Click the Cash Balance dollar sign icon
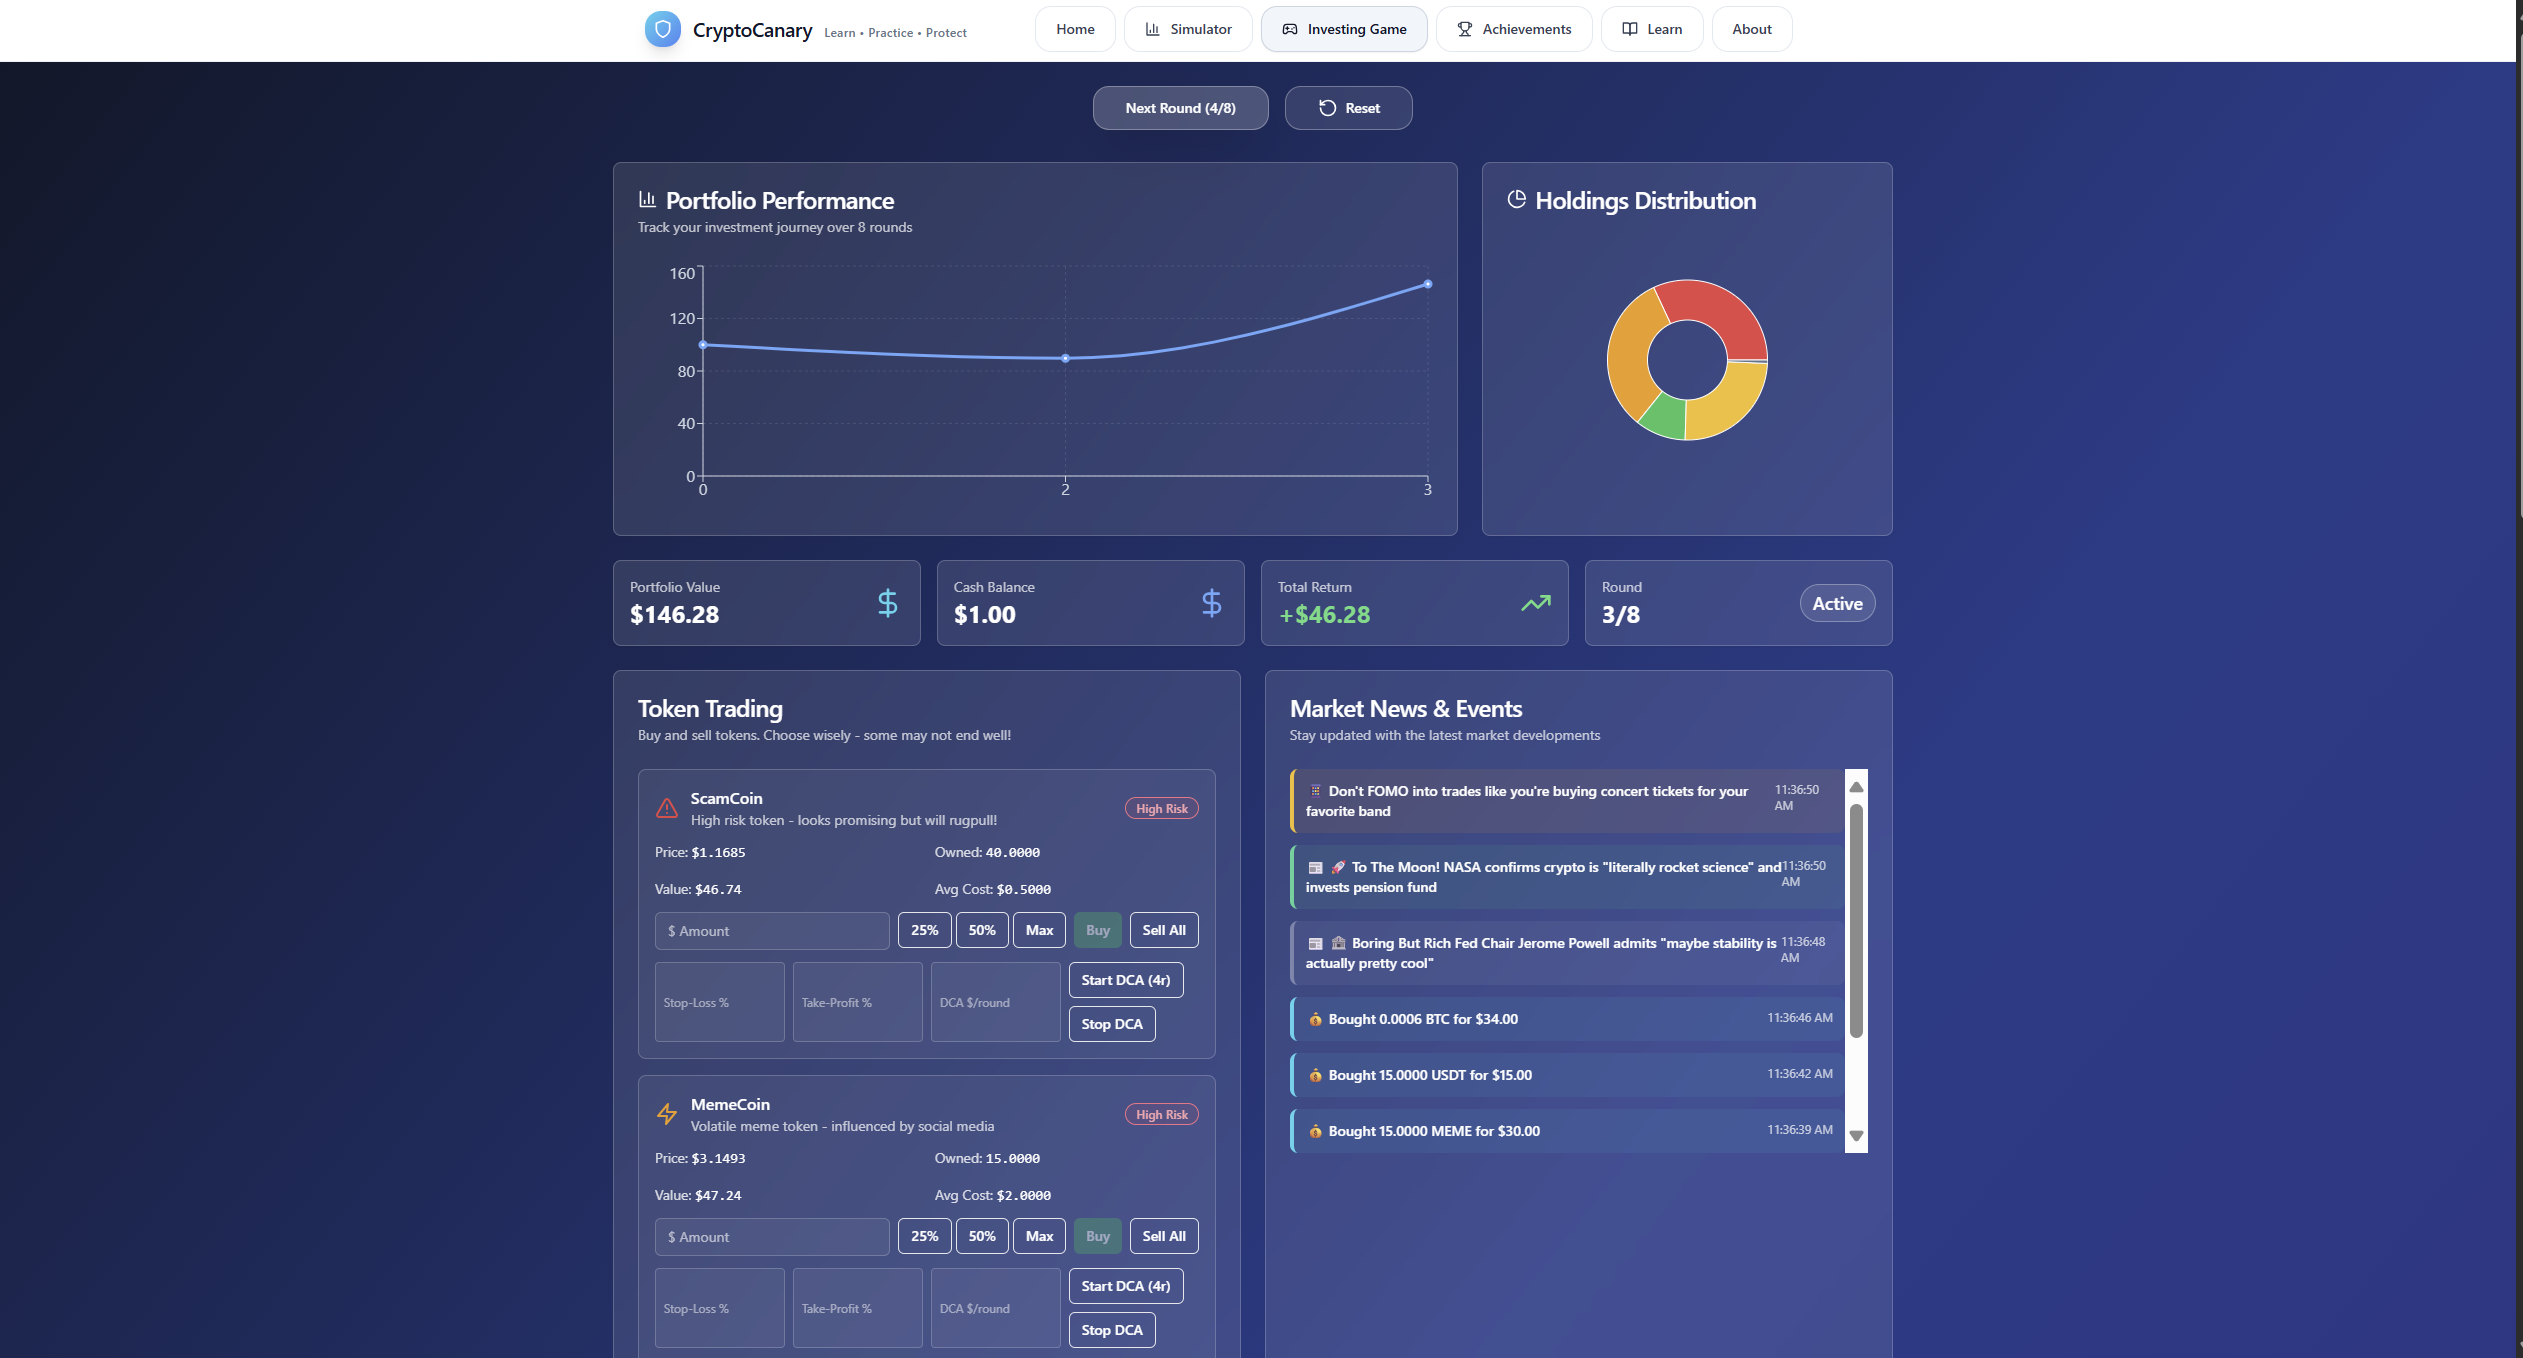 pyautogui.click(x=1211, y=603)
